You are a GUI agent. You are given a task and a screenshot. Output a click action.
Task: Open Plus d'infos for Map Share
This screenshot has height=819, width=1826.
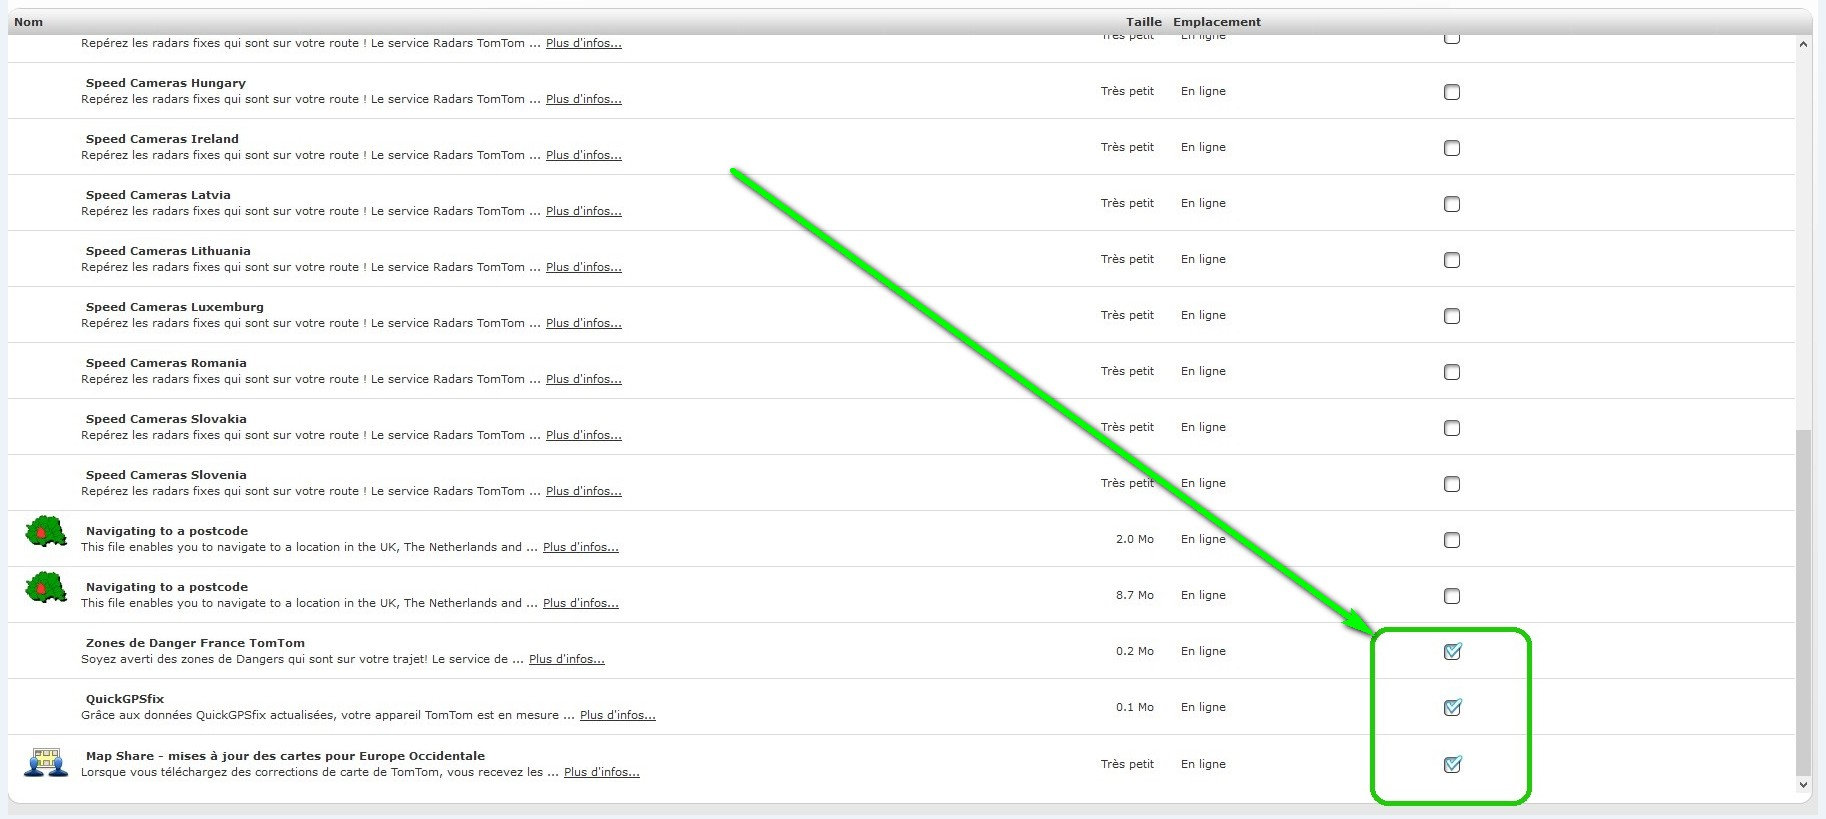click(x=602, y=772)
